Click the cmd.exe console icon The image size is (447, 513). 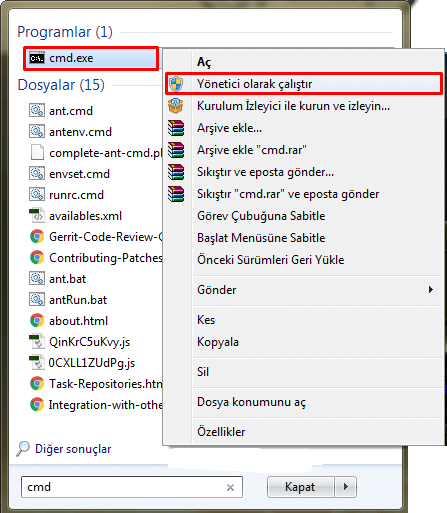pos(37,58)
